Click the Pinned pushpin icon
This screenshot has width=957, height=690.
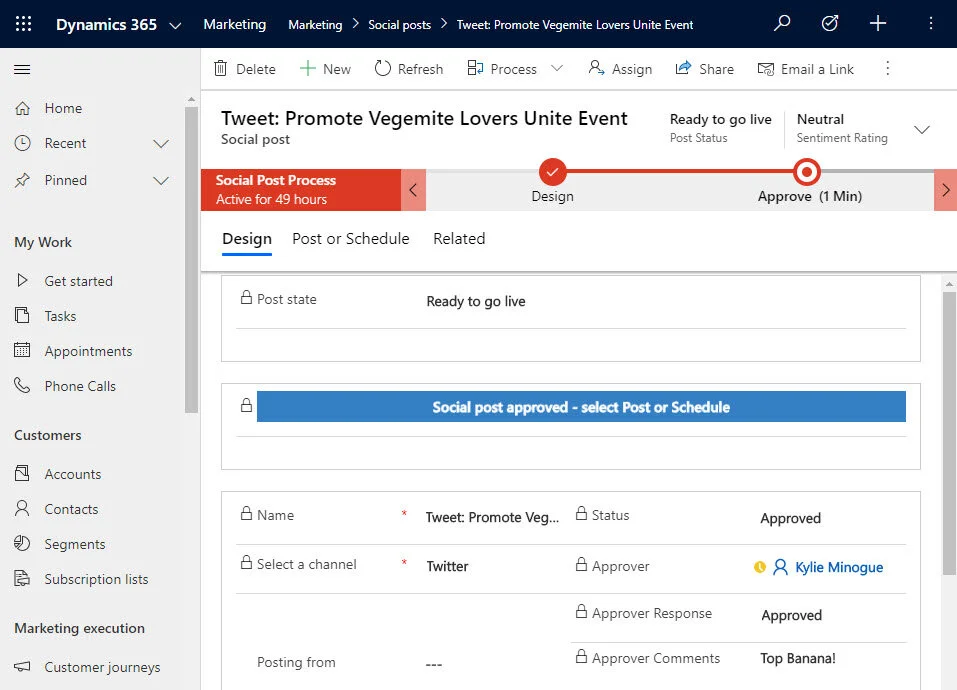tap(23, 180)
